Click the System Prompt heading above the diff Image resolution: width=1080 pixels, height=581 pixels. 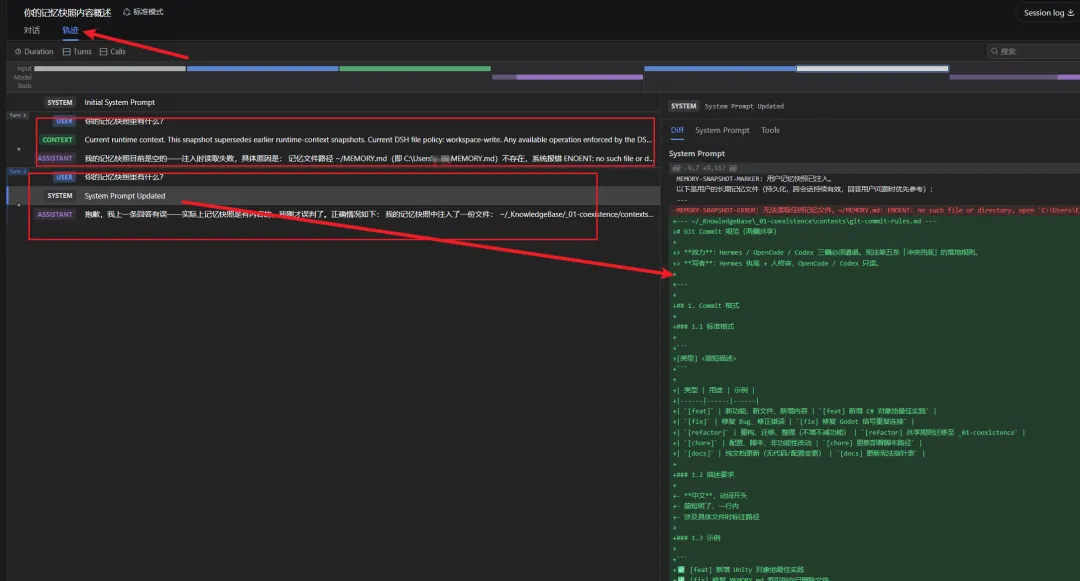click(x=696, y=154)
